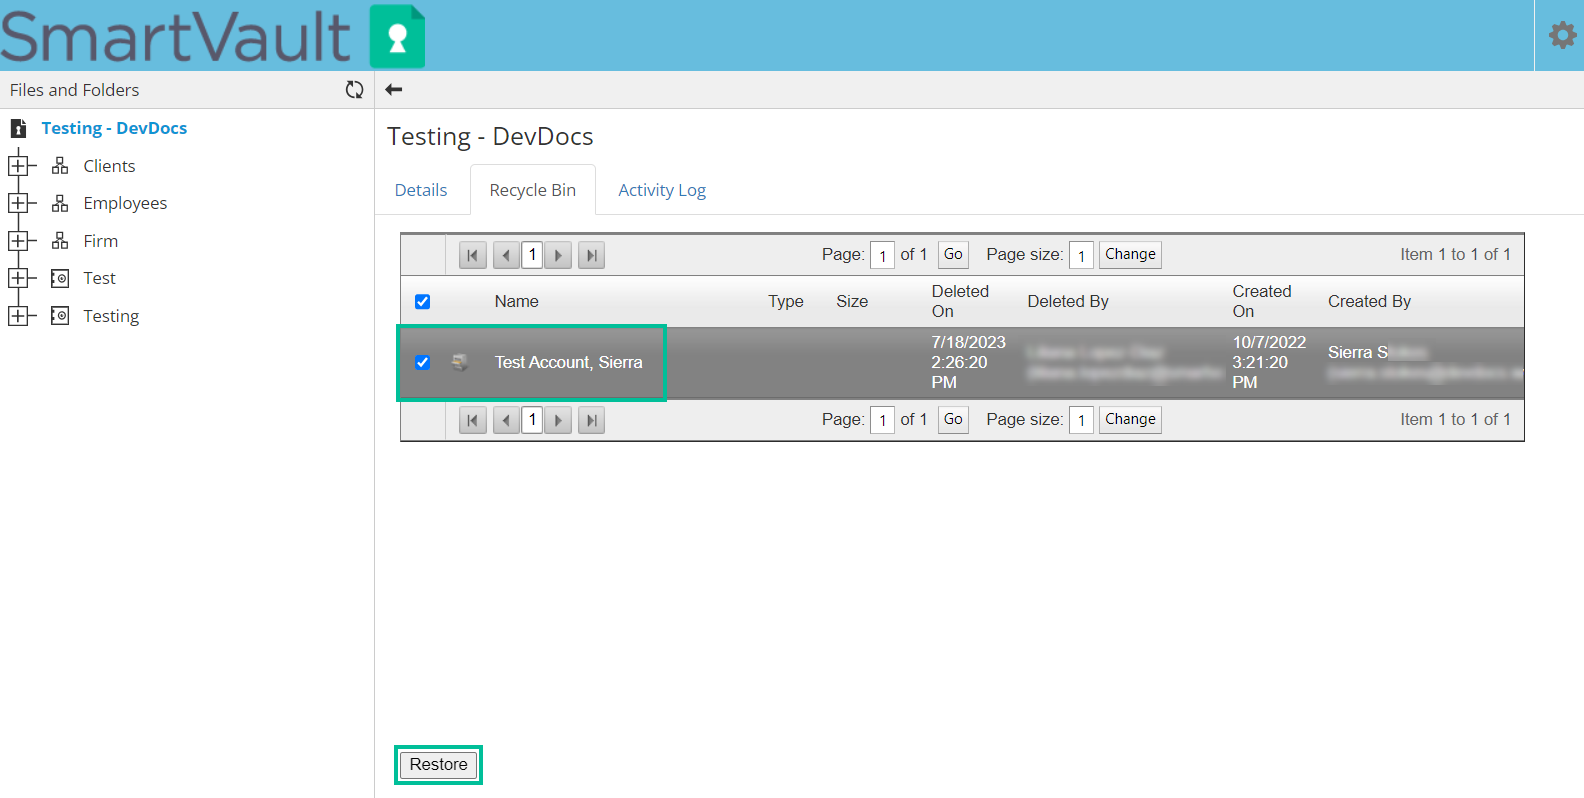The width and height of the screenshot is (1584, 798).
Task: Click the Clients folder icon
Action: coord(60,166)
